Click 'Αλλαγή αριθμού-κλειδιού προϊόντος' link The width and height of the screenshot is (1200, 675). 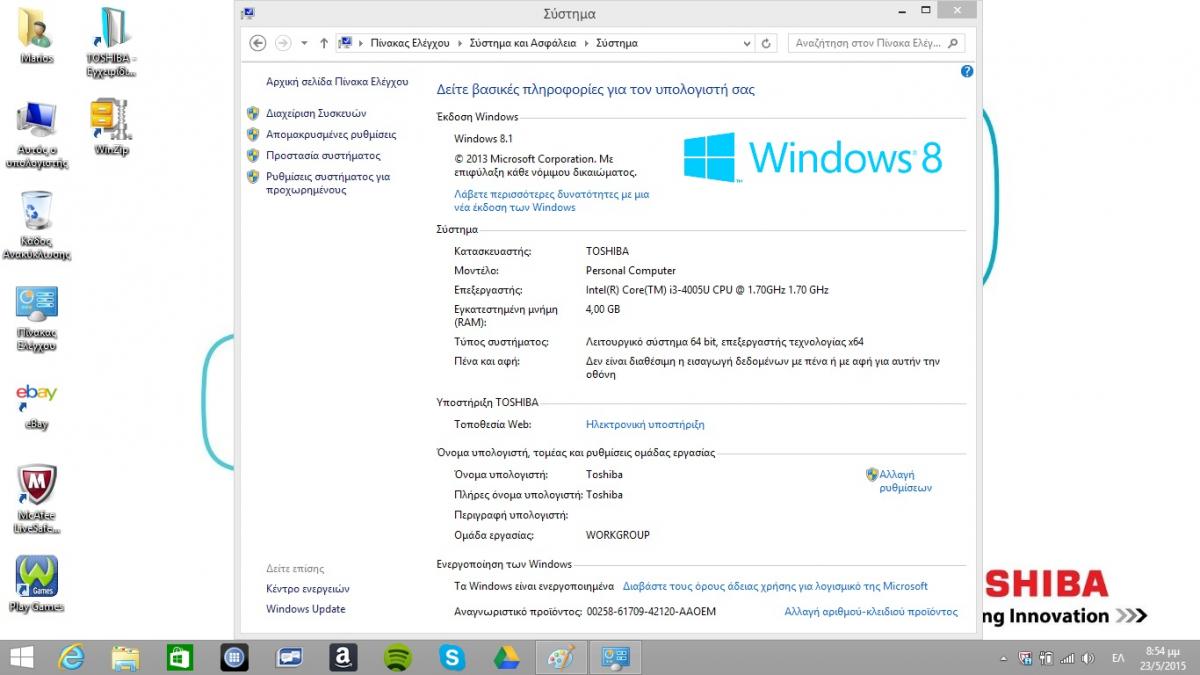point(871,611)
